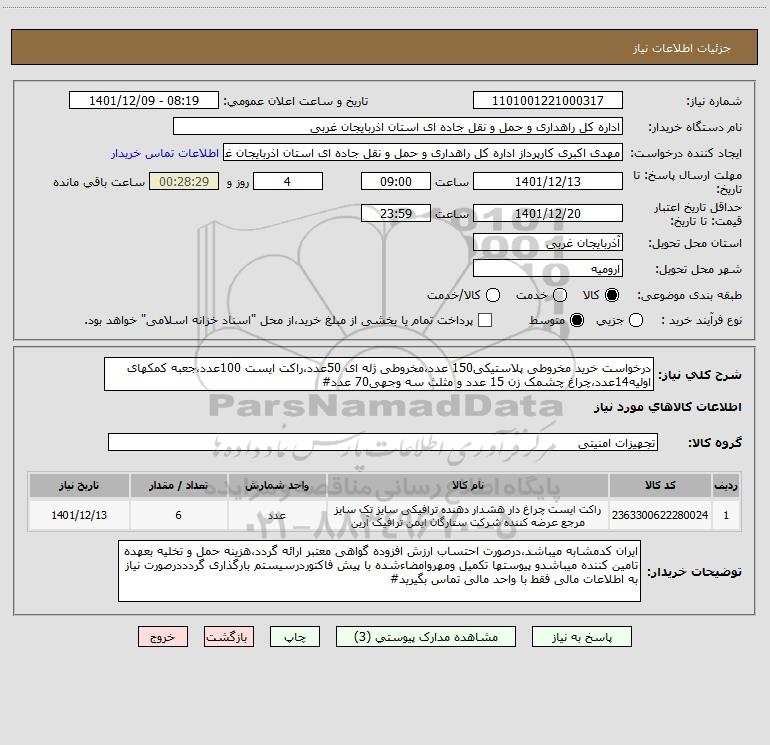770x745 pixels.
Task: Click the unit cell عدد
Action: [x=277, y=515]
